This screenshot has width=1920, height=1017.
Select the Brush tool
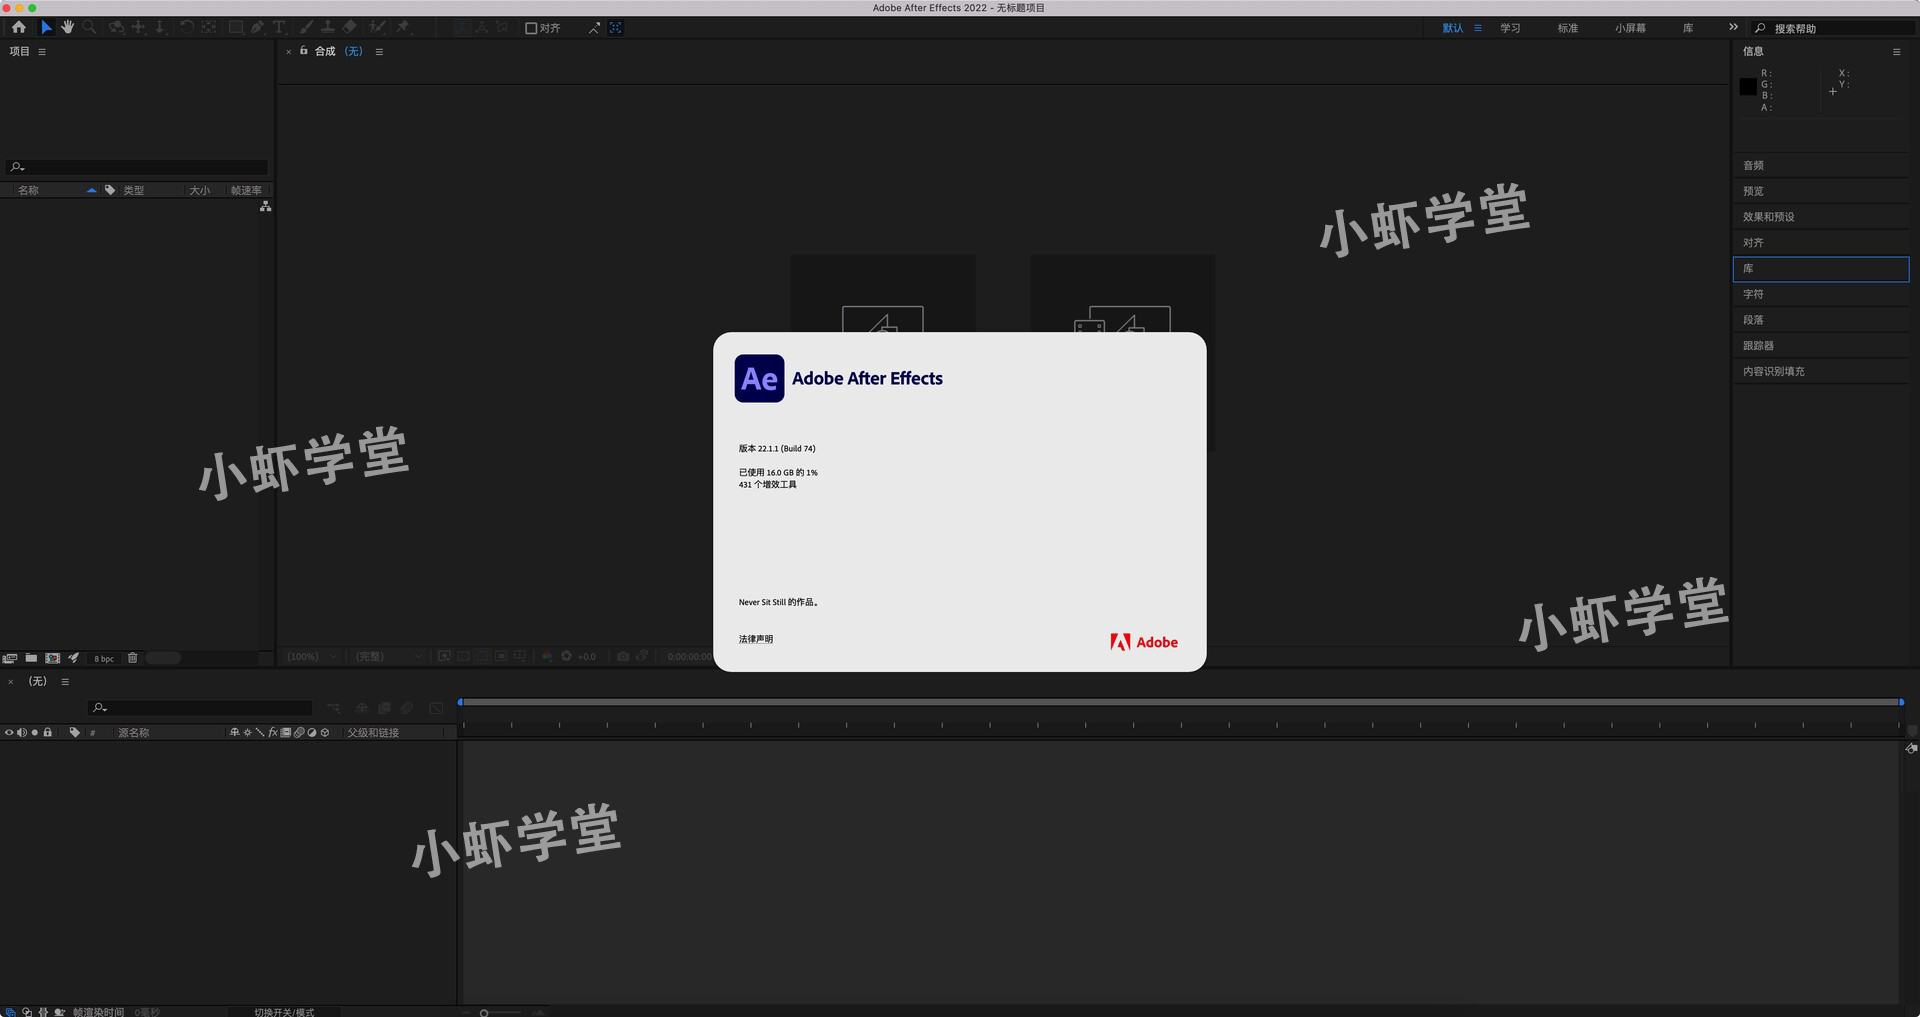click(306, 28)
